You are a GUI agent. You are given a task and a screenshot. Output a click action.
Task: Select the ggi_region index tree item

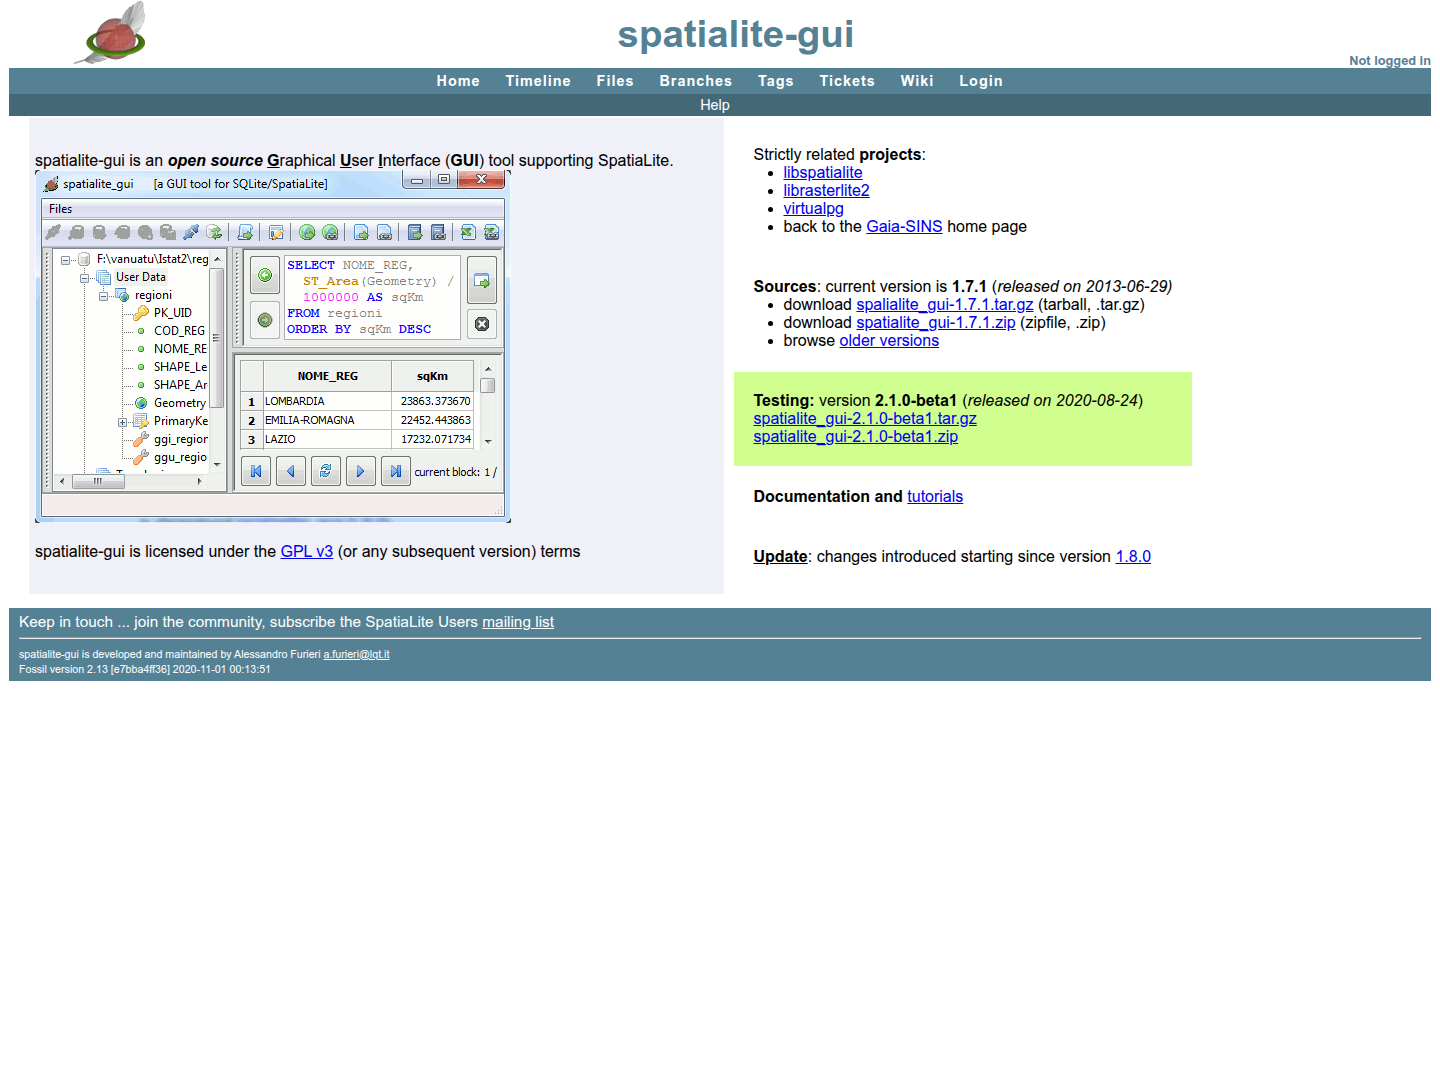tap(181, 439)
